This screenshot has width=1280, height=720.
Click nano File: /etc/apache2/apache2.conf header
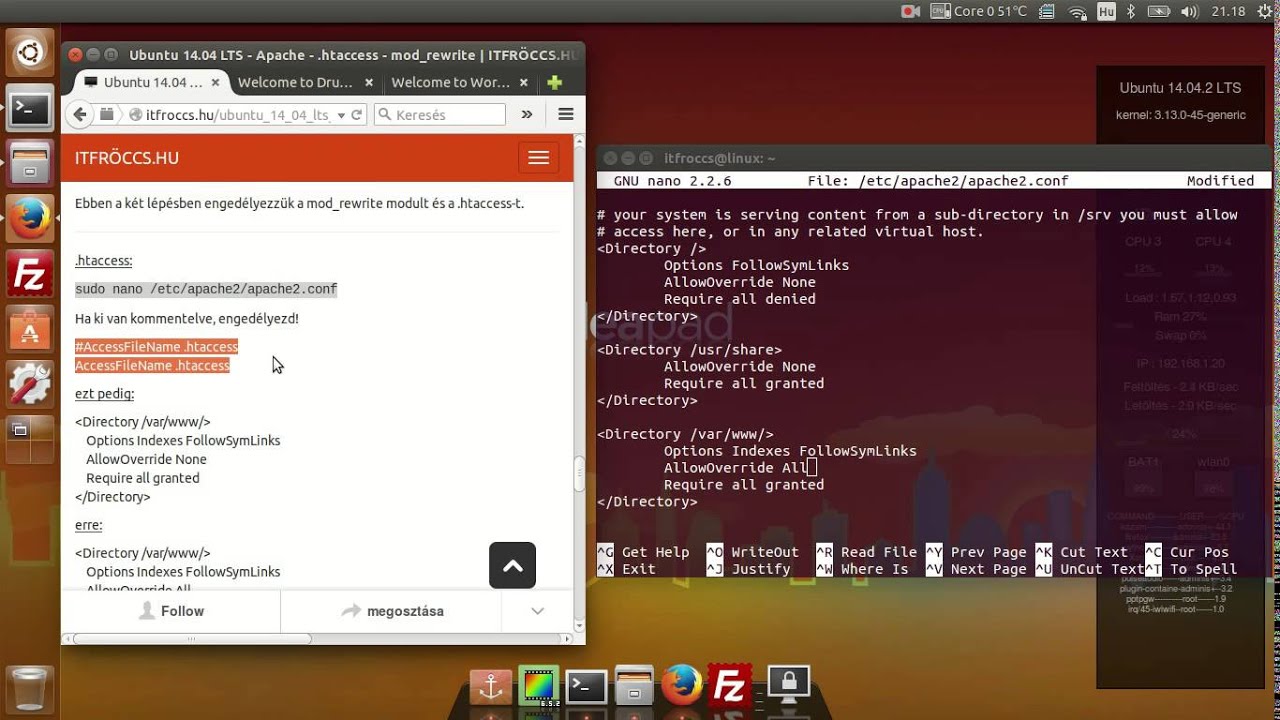tap(938, 181)
